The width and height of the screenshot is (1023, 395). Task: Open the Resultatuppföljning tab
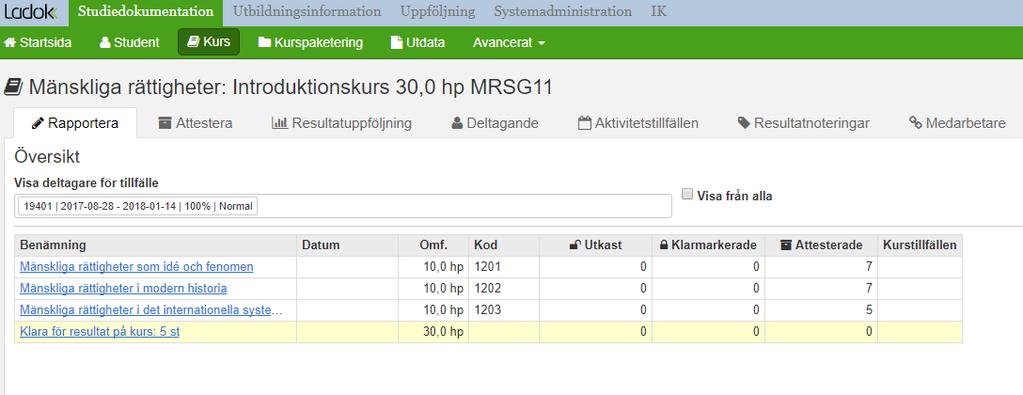tap(342, 123)
